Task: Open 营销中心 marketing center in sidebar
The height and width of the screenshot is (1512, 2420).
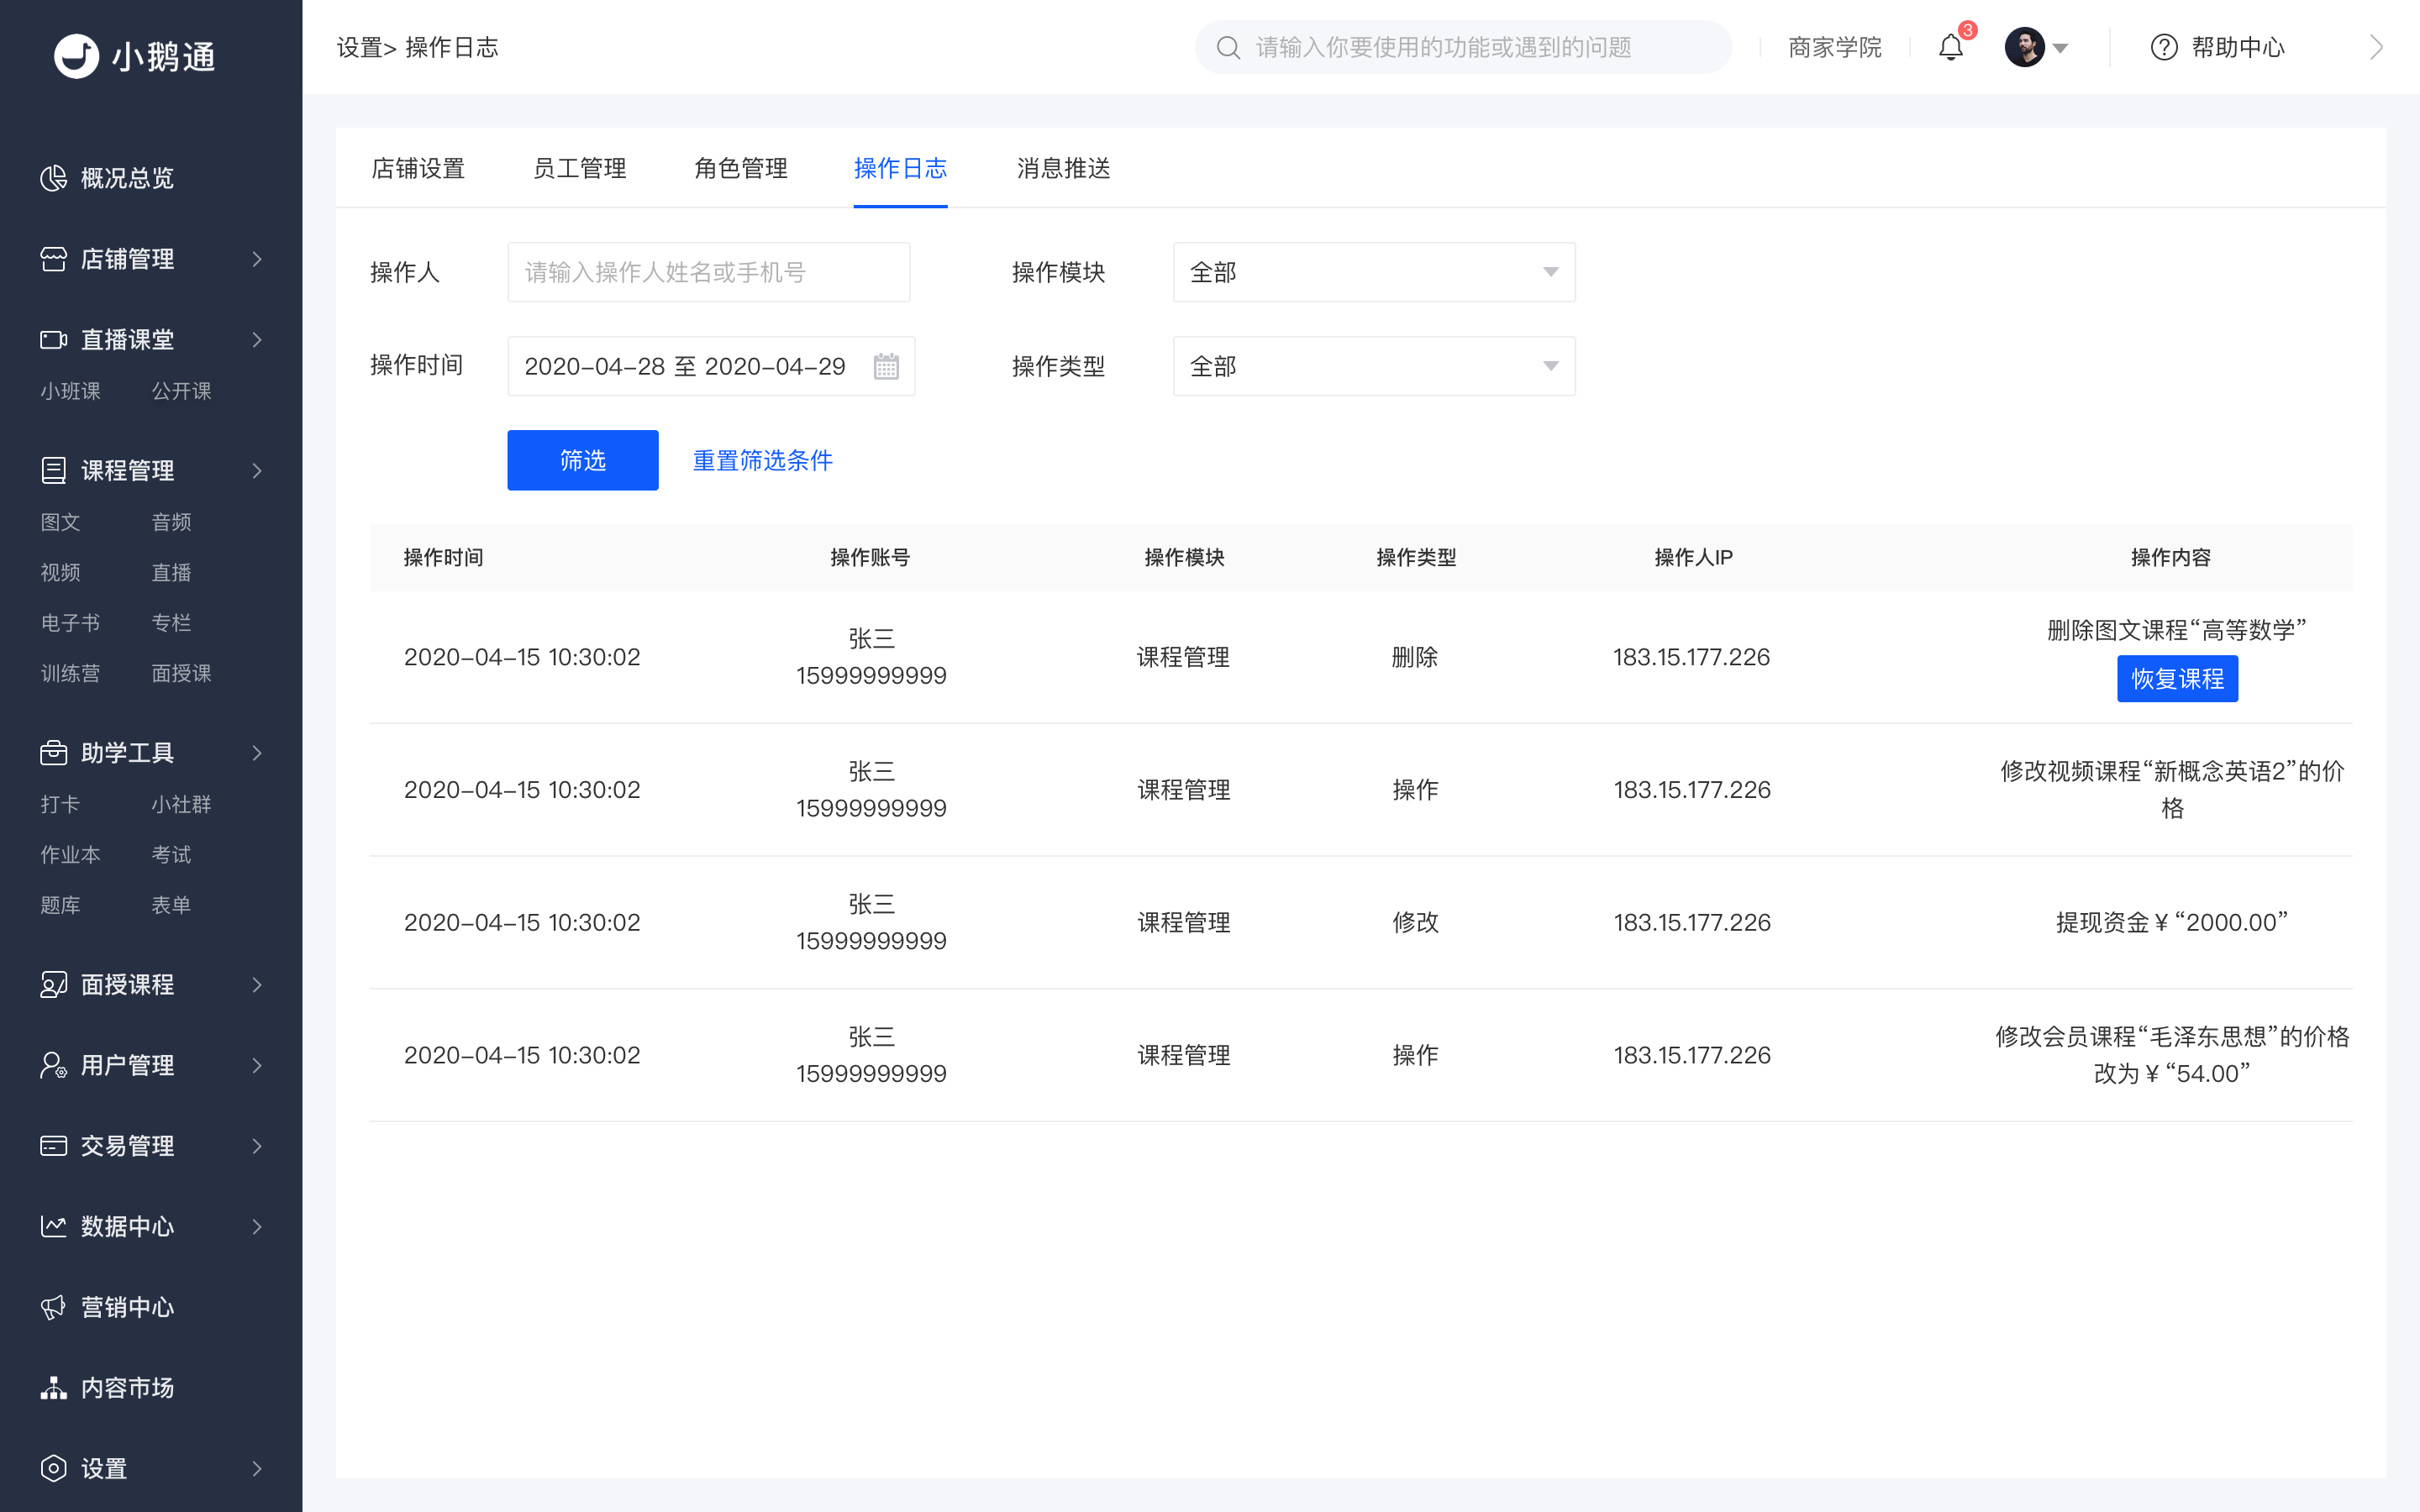Action: point(127,1307)
